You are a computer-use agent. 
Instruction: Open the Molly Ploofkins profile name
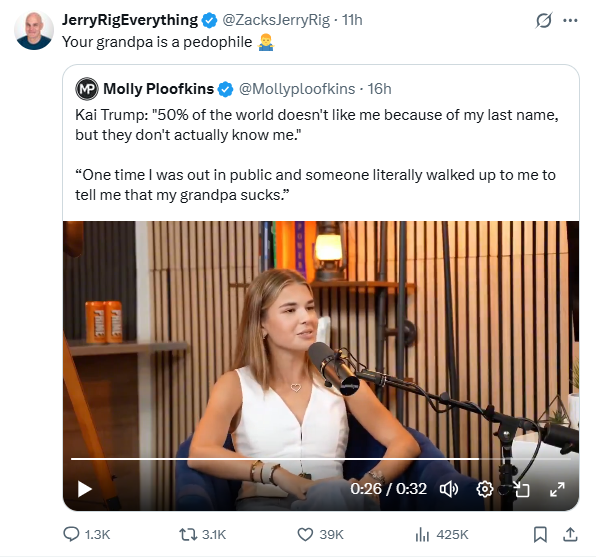click(x=158, y=89)
